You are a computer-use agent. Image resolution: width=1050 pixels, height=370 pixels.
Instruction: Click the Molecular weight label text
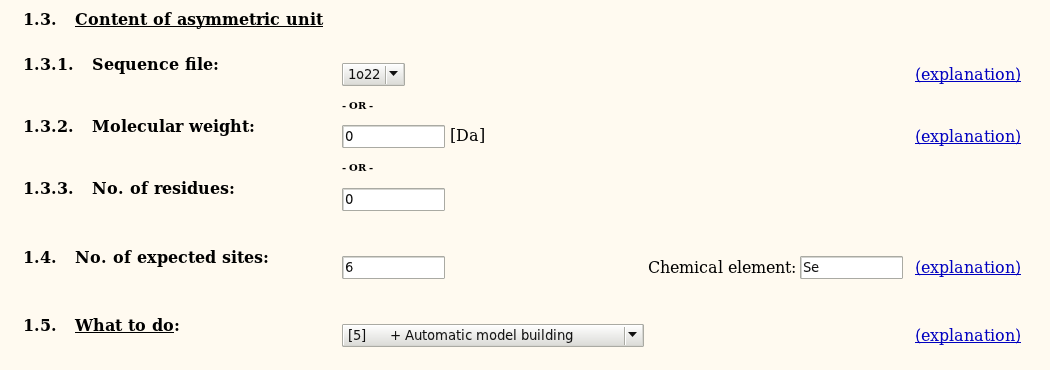(x=173, y=126)
